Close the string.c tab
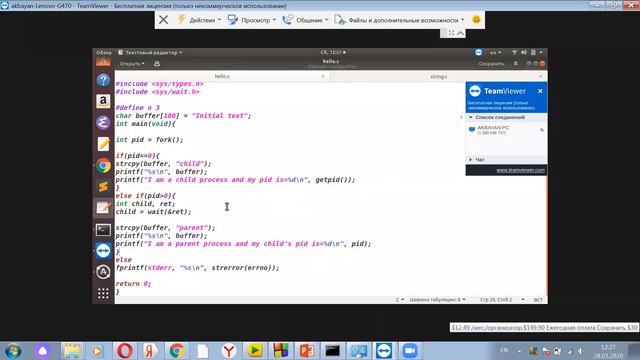Image resolution: width=640 pixels, height=360 pixels. point(541,76)
